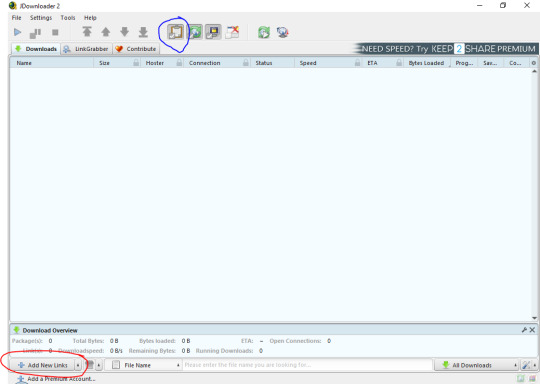Click the update check refresh icon
Viewport: 540px width, 384px height.
pyautogui.click(x=264, y=32)
